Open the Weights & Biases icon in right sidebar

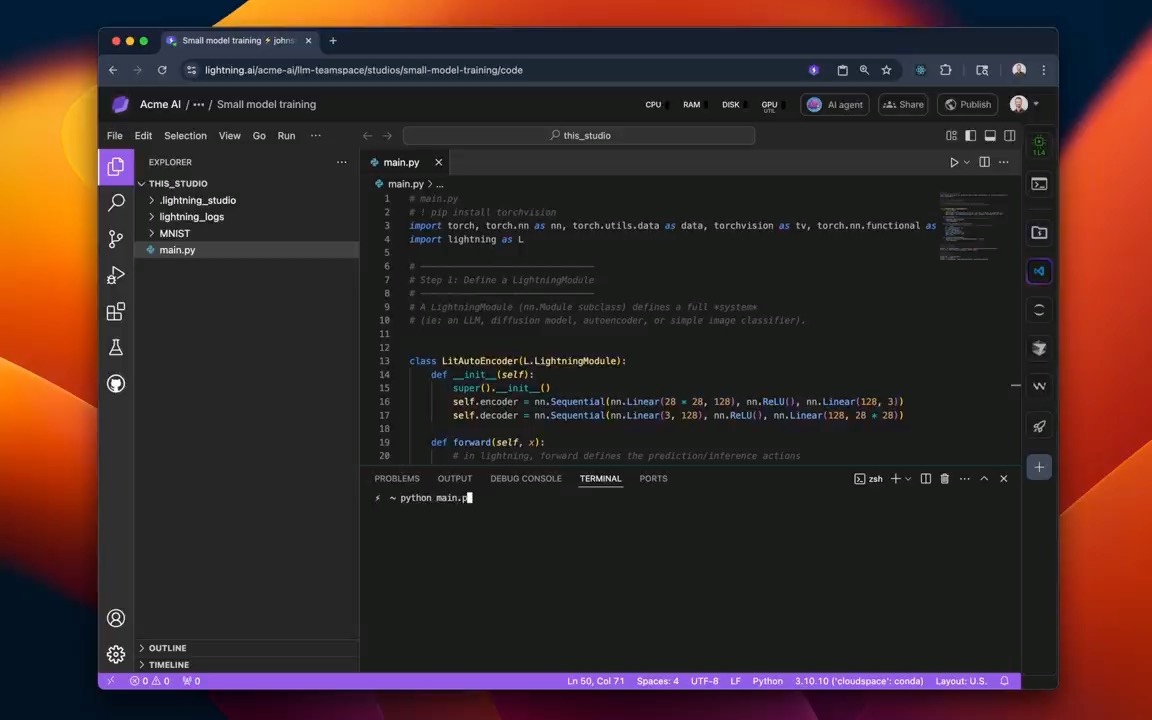1039,386
